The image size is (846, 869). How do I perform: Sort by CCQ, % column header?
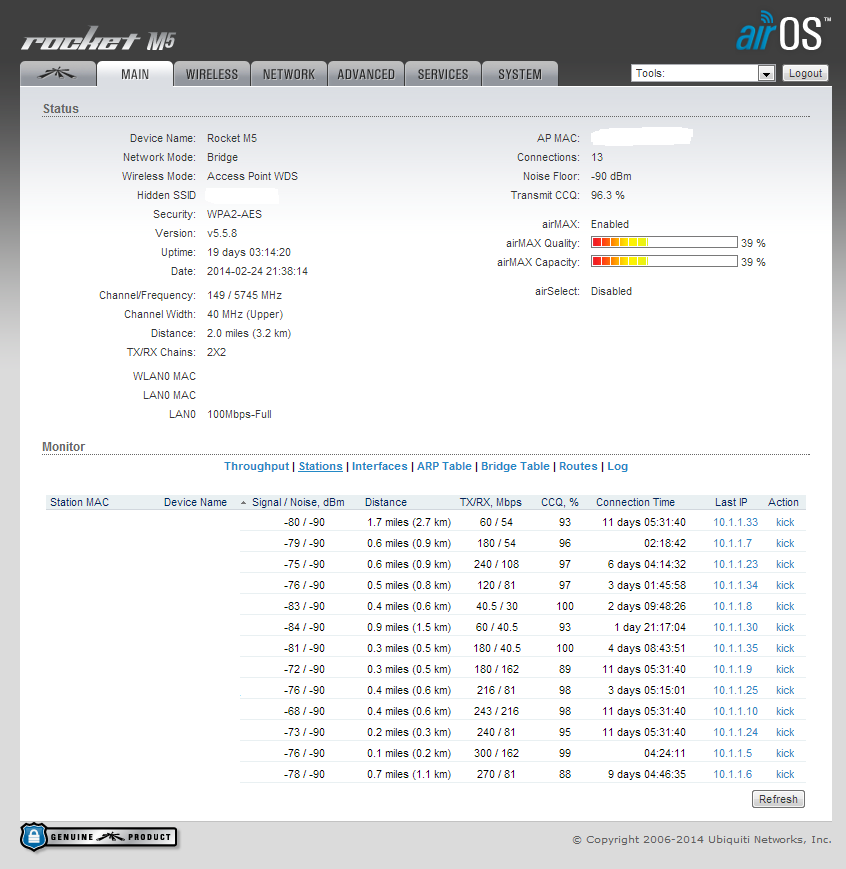click(x=560, y=502)
